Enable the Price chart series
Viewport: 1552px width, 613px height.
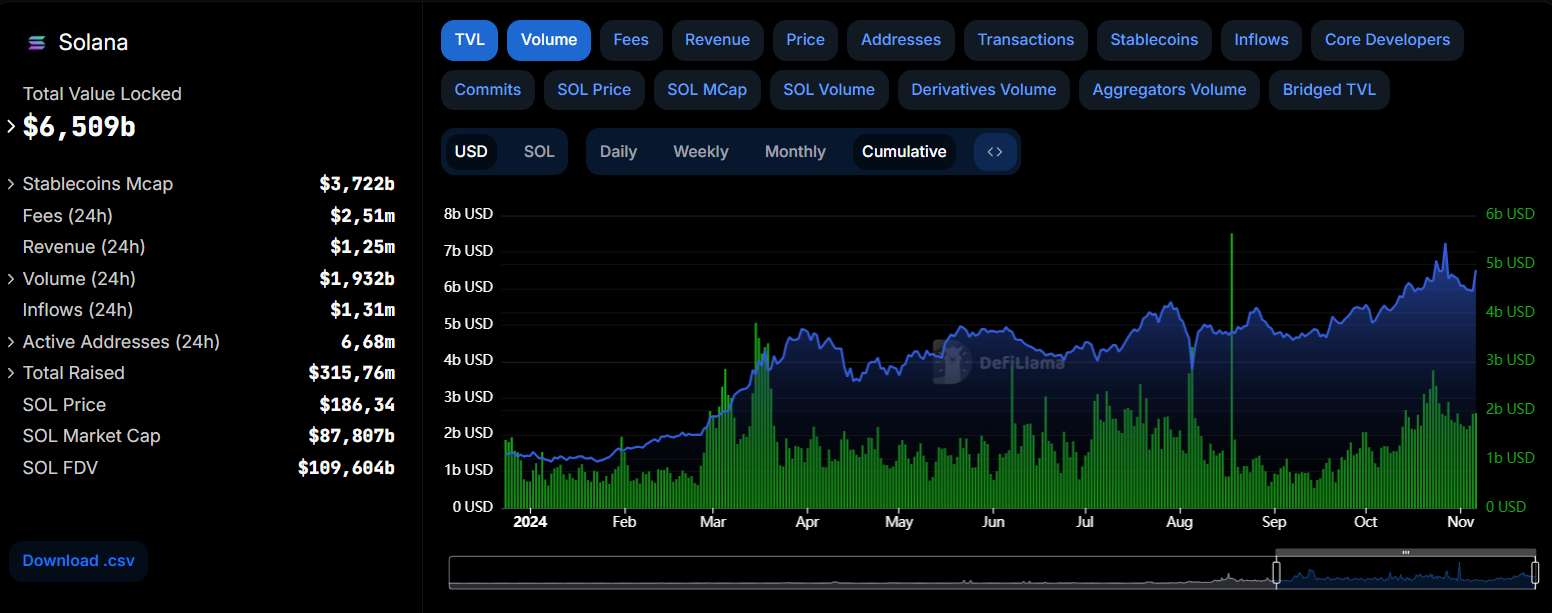tap(805, 40)
